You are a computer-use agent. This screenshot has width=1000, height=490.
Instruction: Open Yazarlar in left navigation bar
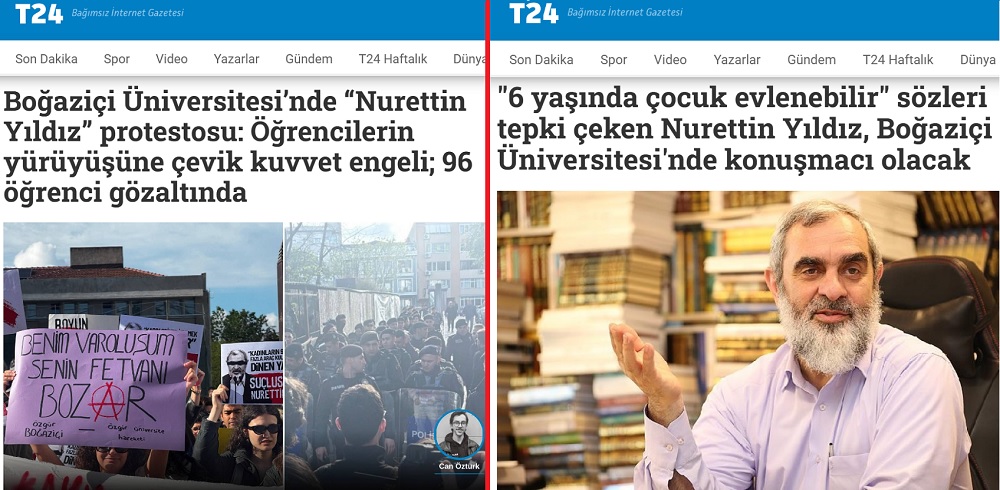[x=237, y=59]
